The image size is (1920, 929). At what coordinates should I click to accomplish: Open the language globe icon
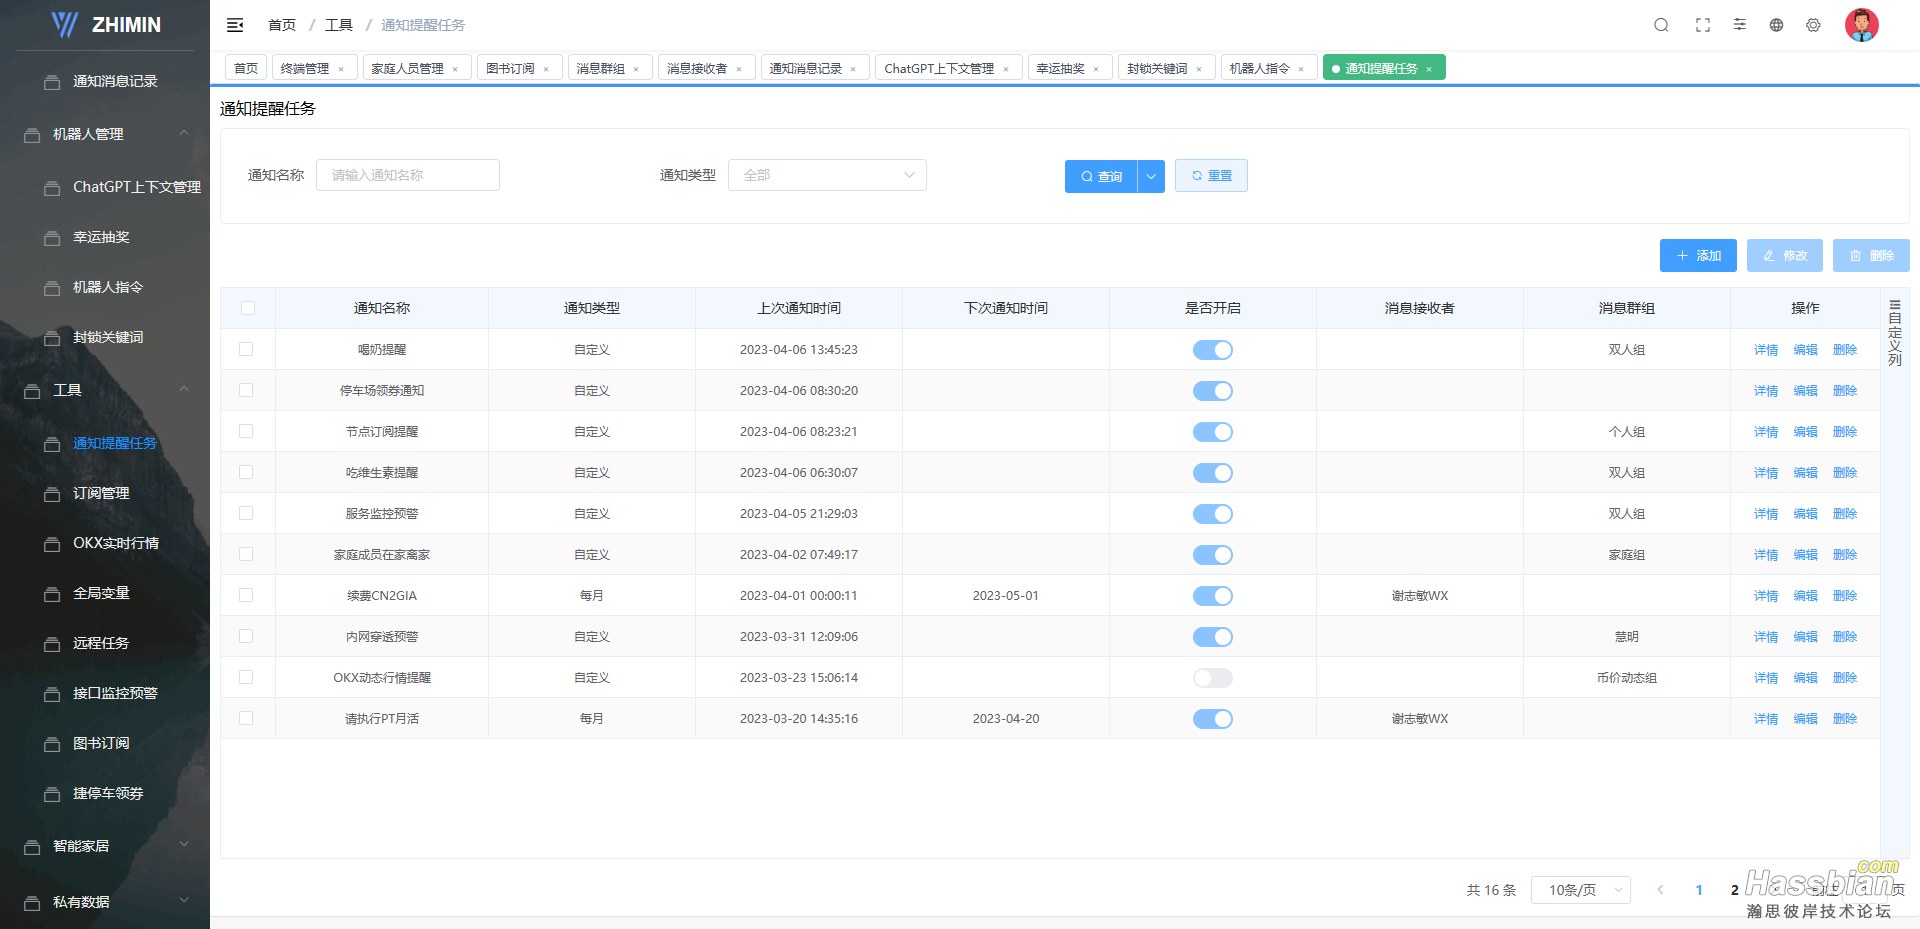tap(1776, 25)
